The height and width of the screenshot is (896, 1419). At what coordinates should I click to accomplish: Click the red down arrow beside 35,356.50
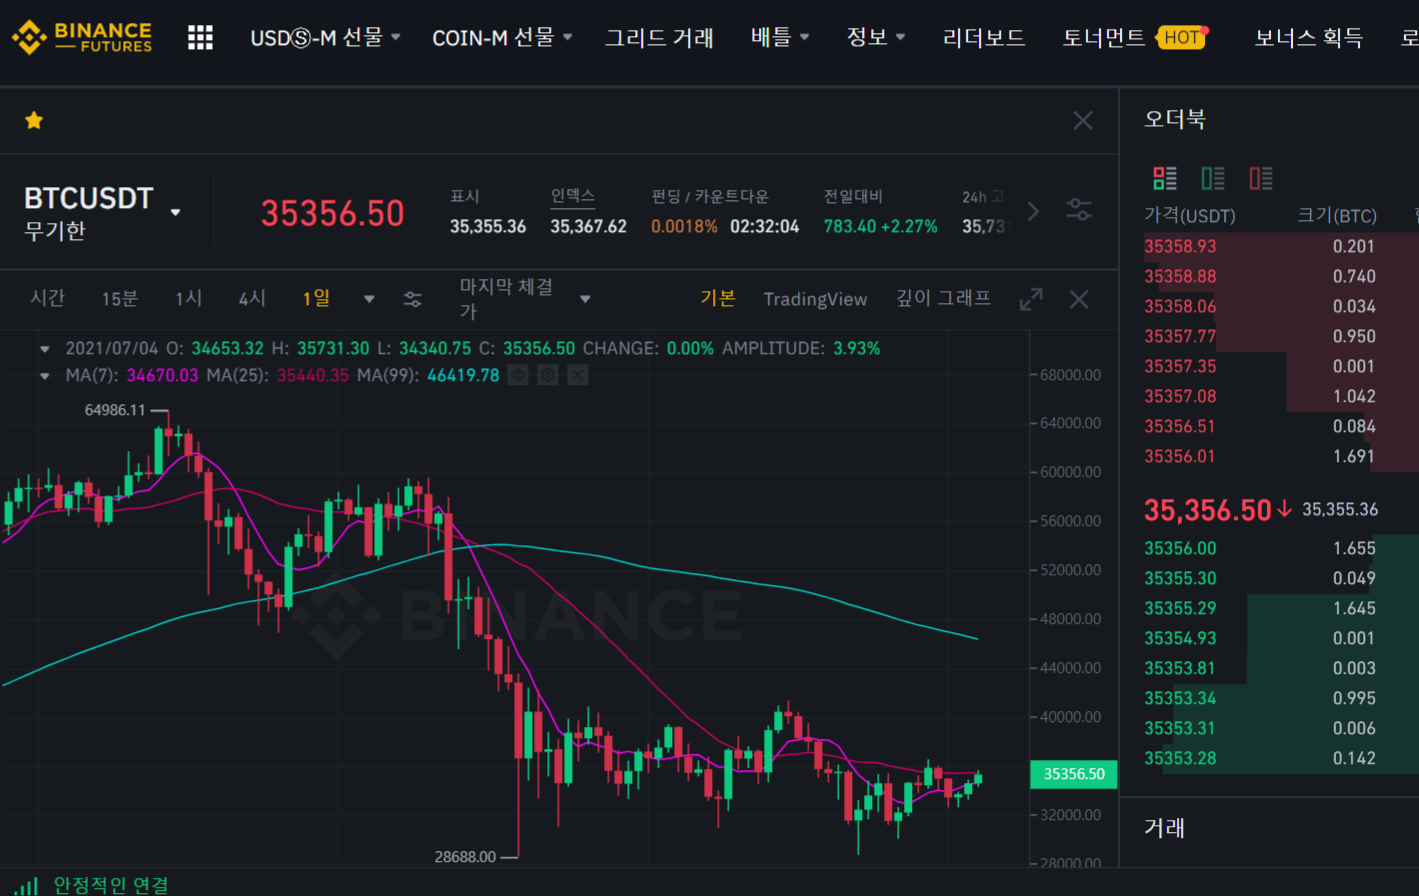[x=1284, y=510]
